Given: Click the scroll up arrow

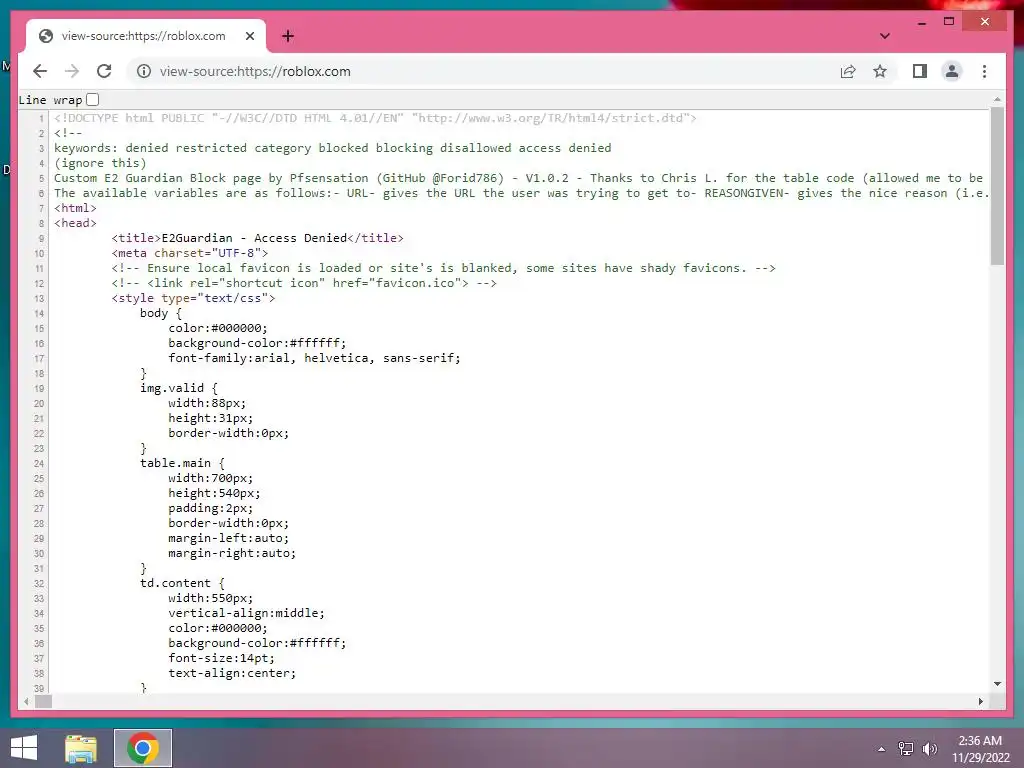Looking at the screenshot, I should tap(997, 99).
